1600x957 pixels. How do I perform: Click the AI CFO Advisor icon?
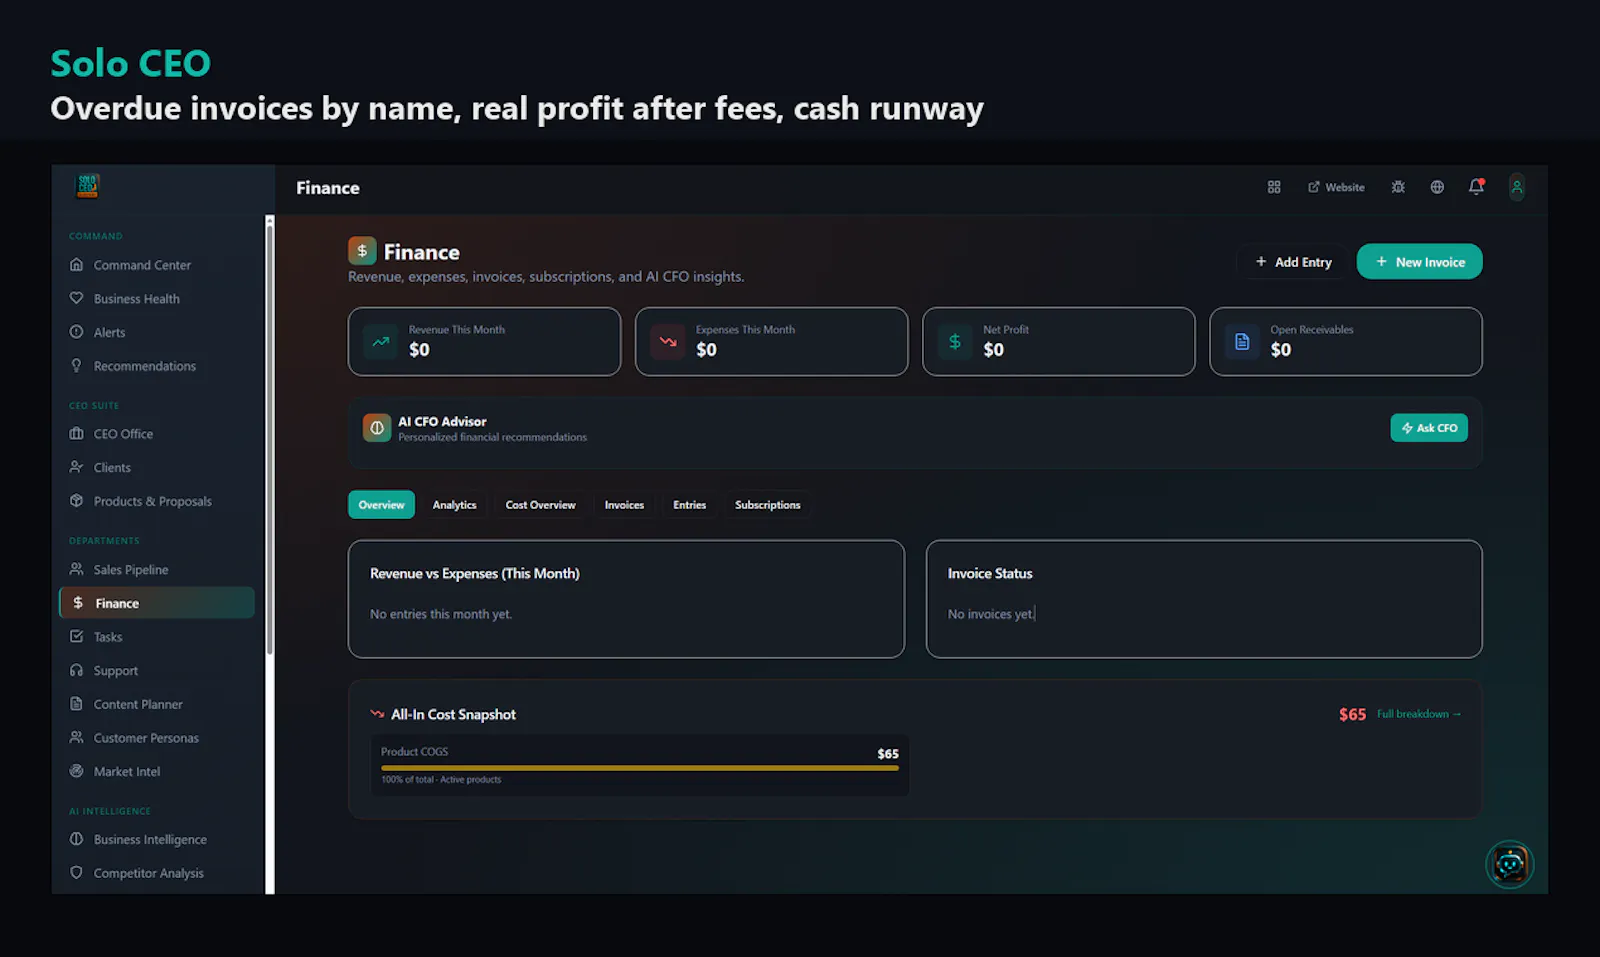pyautogui.click(x=377, y=428)
